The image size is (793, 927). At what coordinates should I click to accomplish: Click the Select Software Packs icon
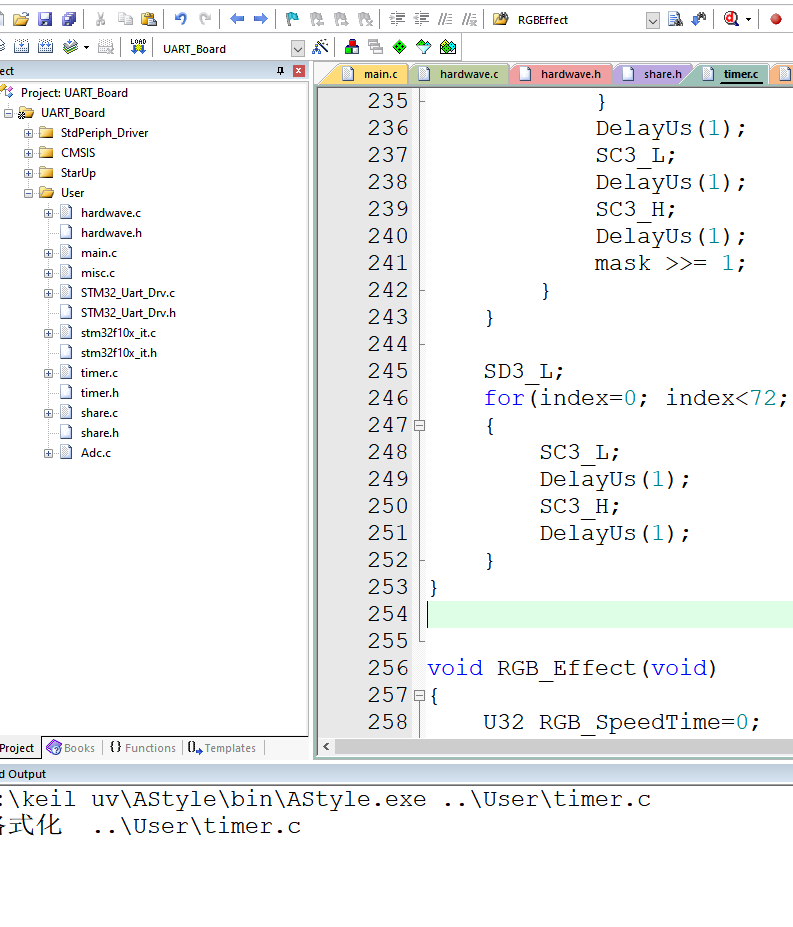(x=423, y=47)
